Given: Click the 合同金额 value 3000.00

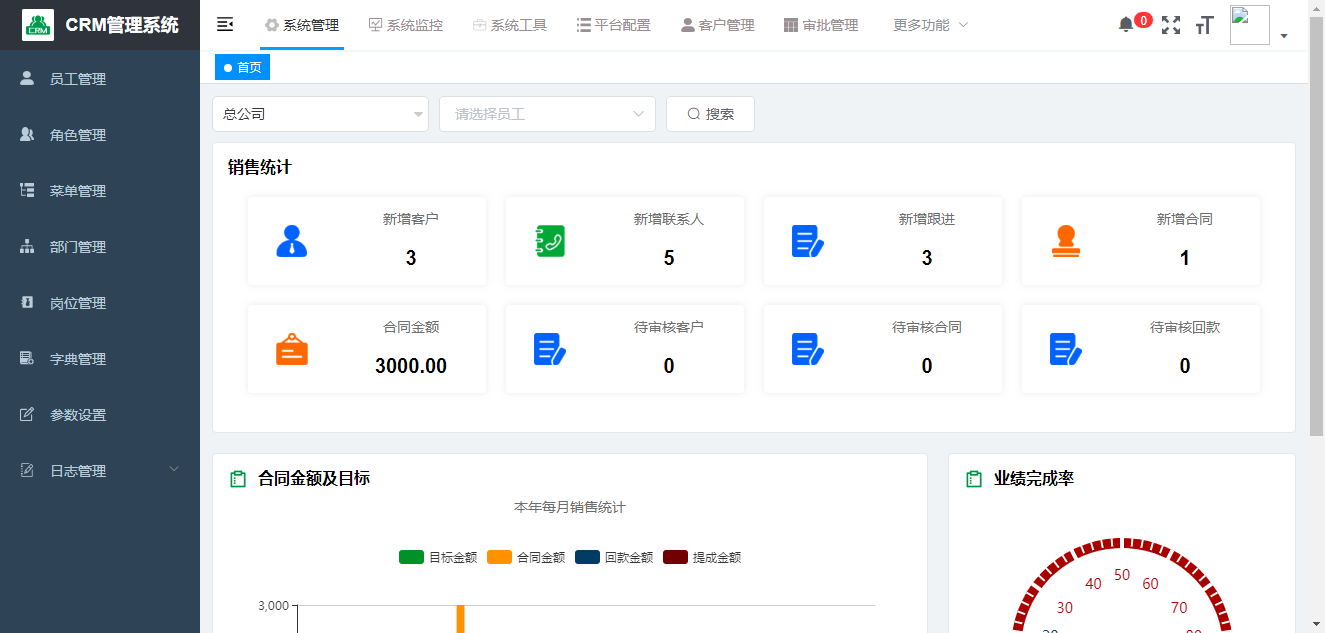Looking at the screenshot, I should click(411, 366).
